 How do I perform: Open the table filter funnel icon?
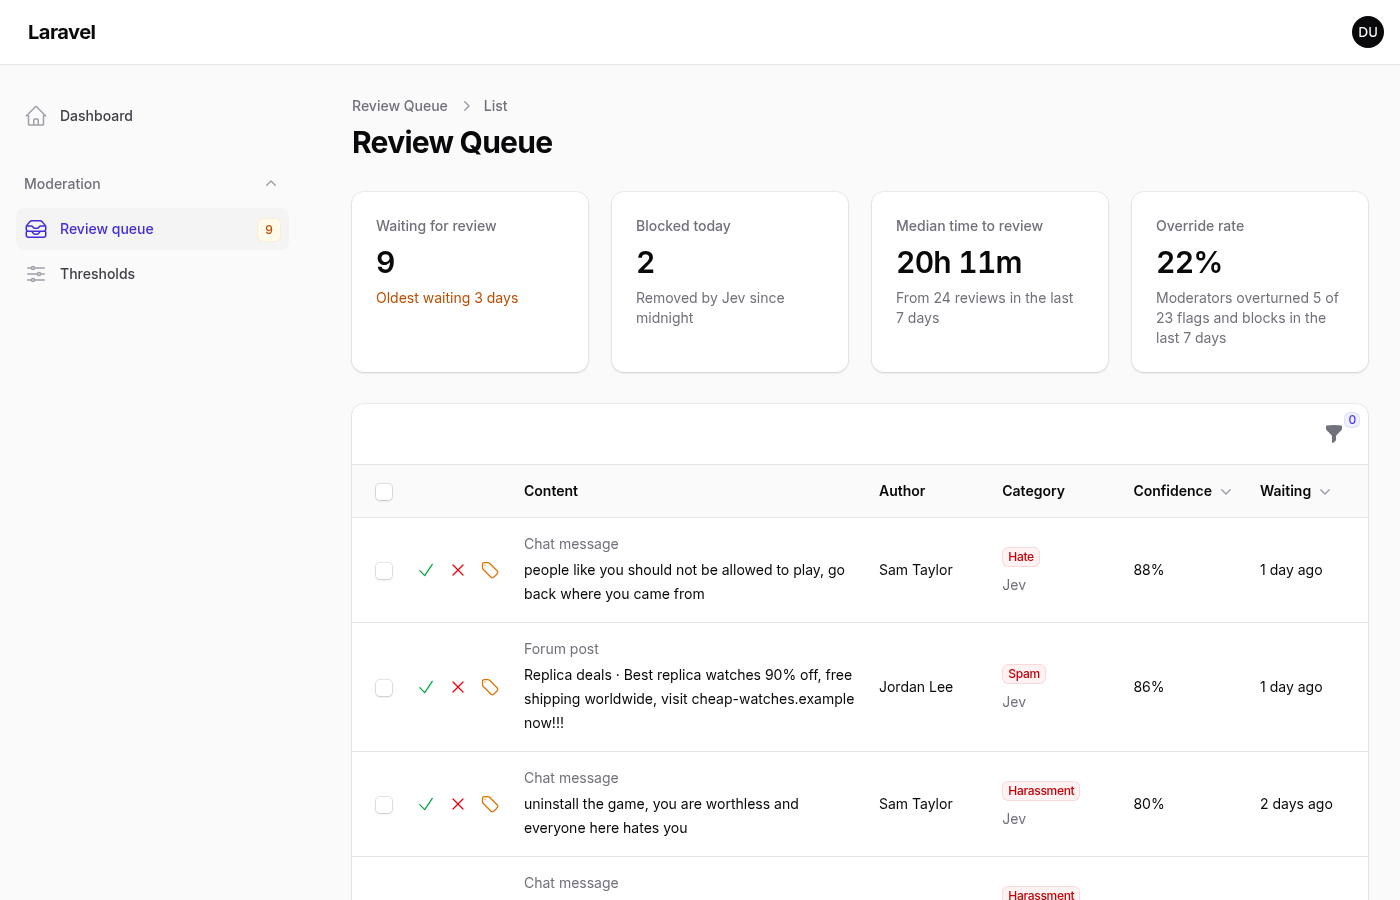(1334, 434)
